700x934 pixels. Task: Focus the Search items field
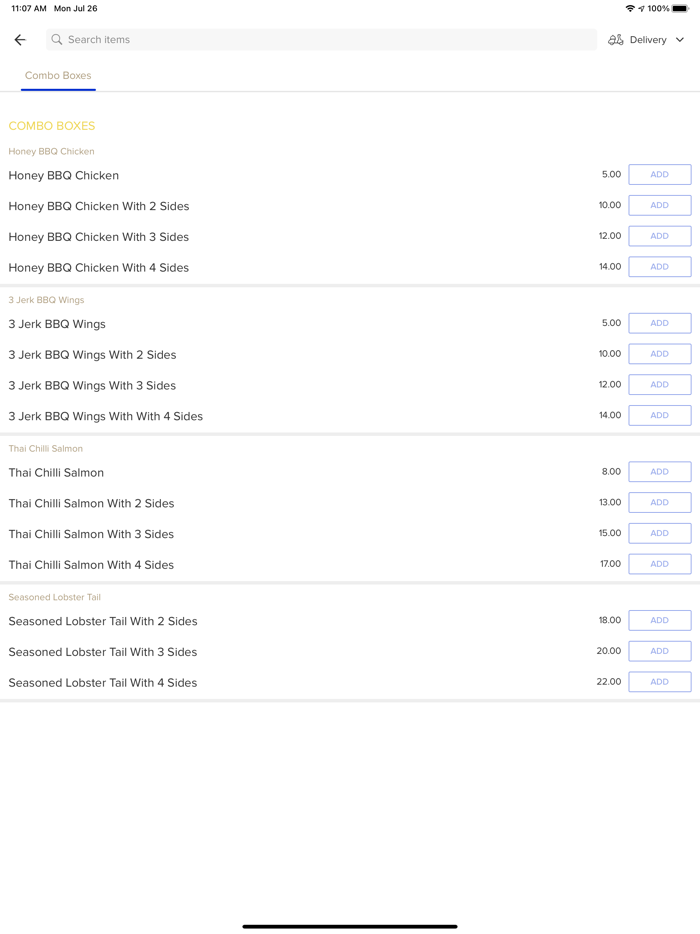pos(320,40)
